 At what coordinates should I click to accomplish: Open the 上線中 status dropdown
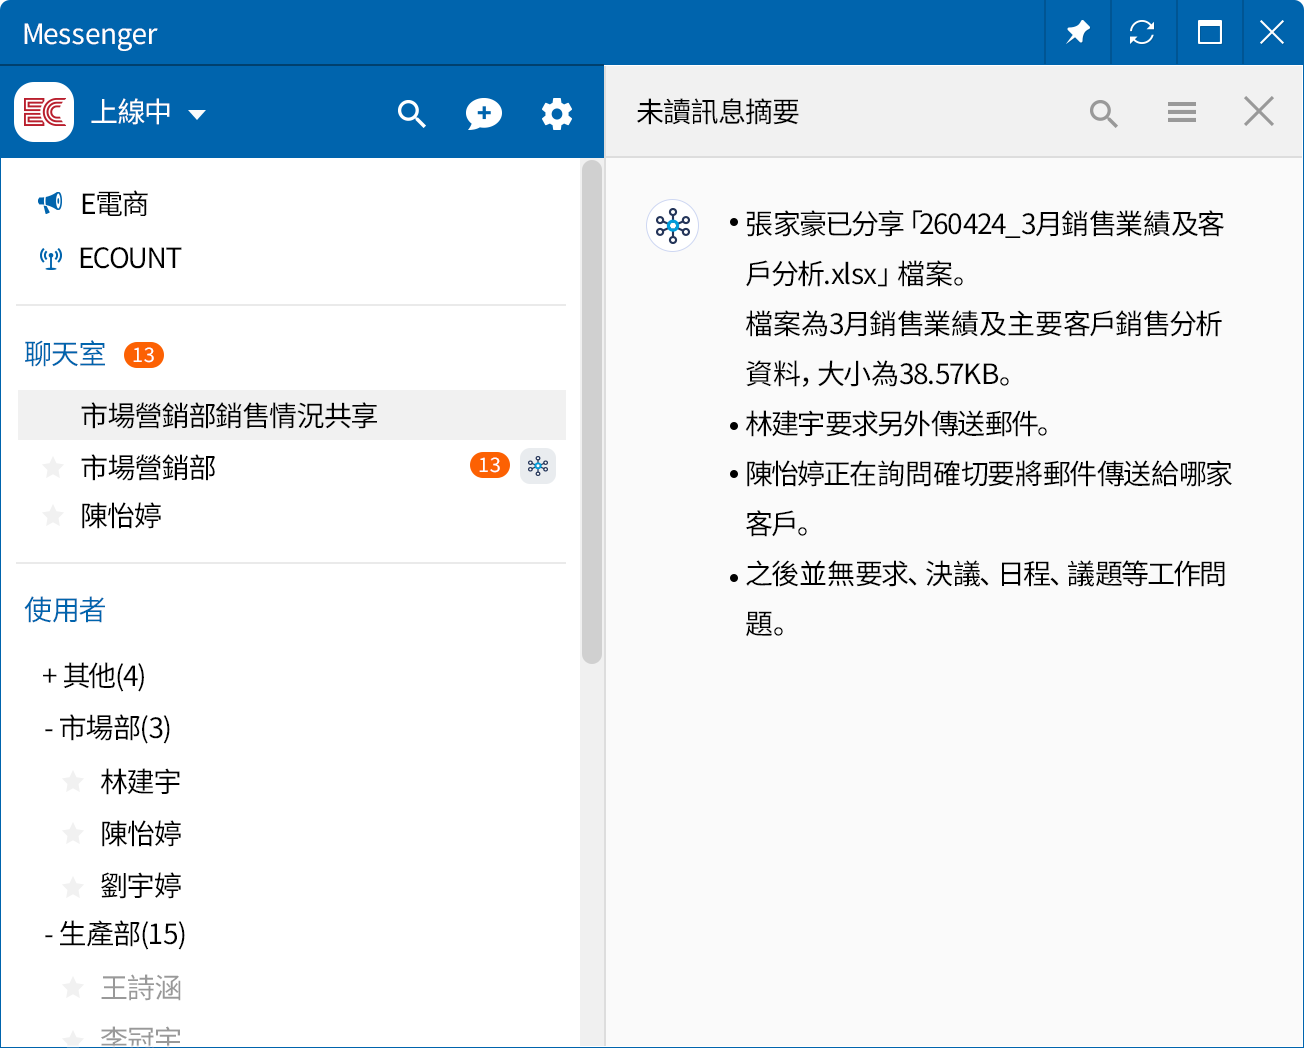coord(148,112)
